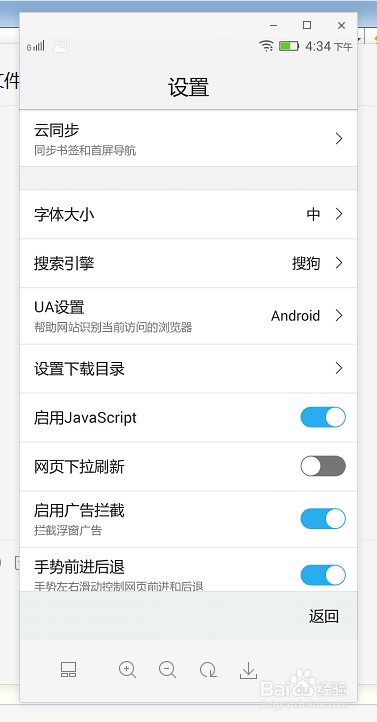Click the Wi-Fi status icon
Screen dimensions: 377x722
266,46
